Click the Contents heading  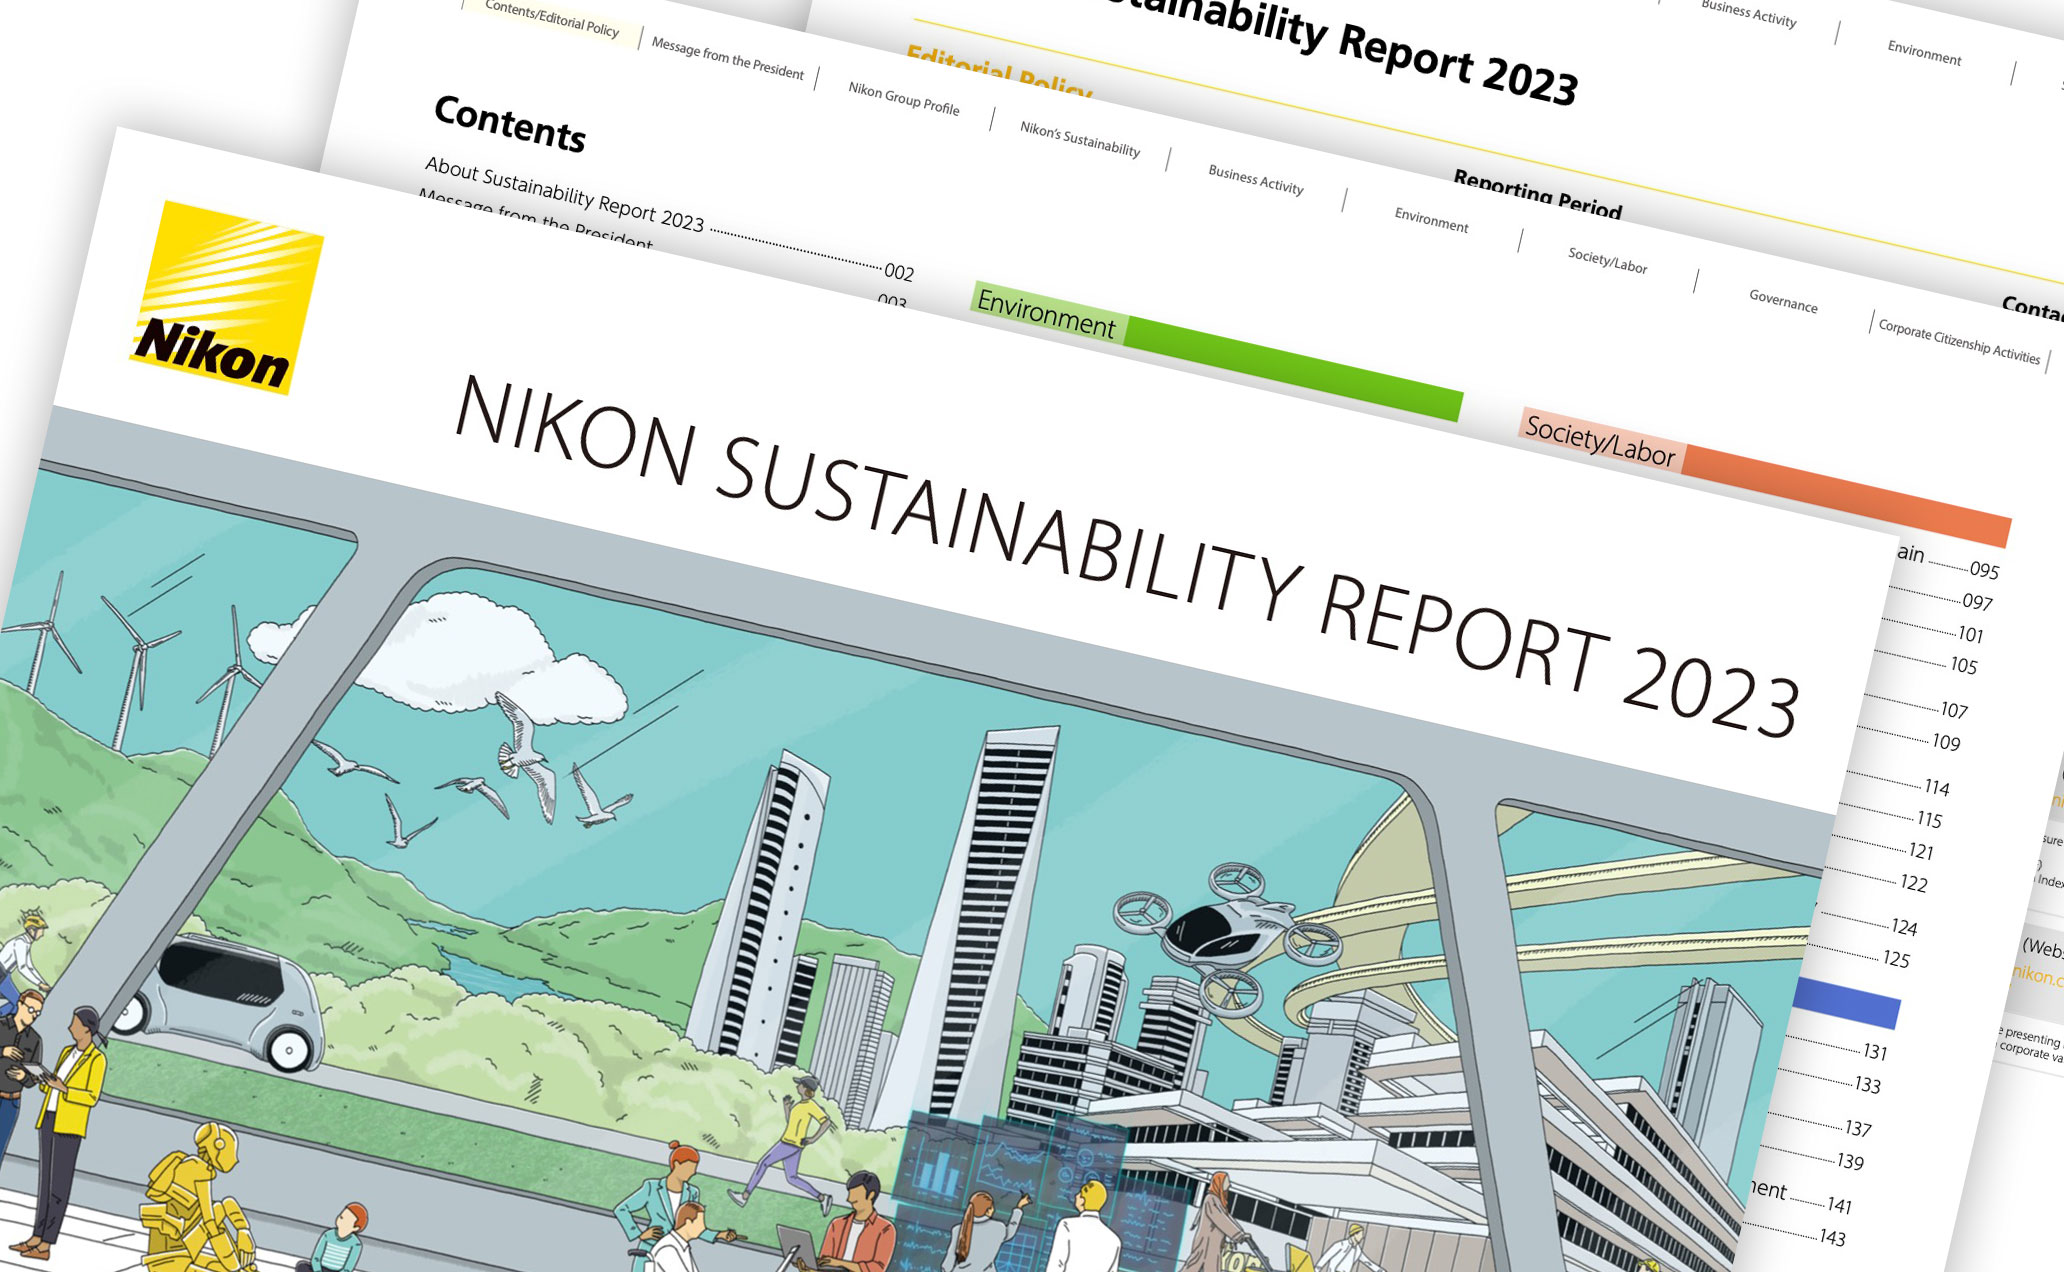click(x=510, y=124)
